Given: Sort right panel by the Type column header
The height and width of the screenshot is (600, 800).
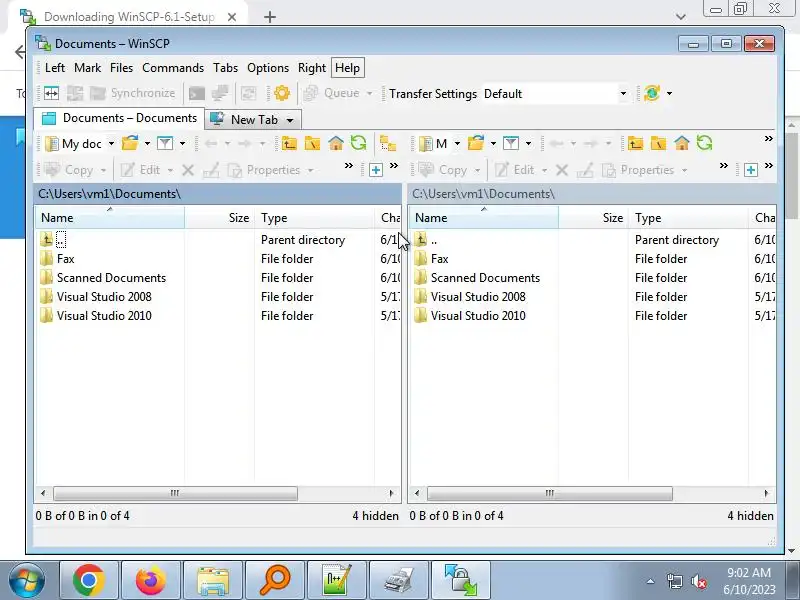Looking at the screenshot, I should click(x=688, y=218).
